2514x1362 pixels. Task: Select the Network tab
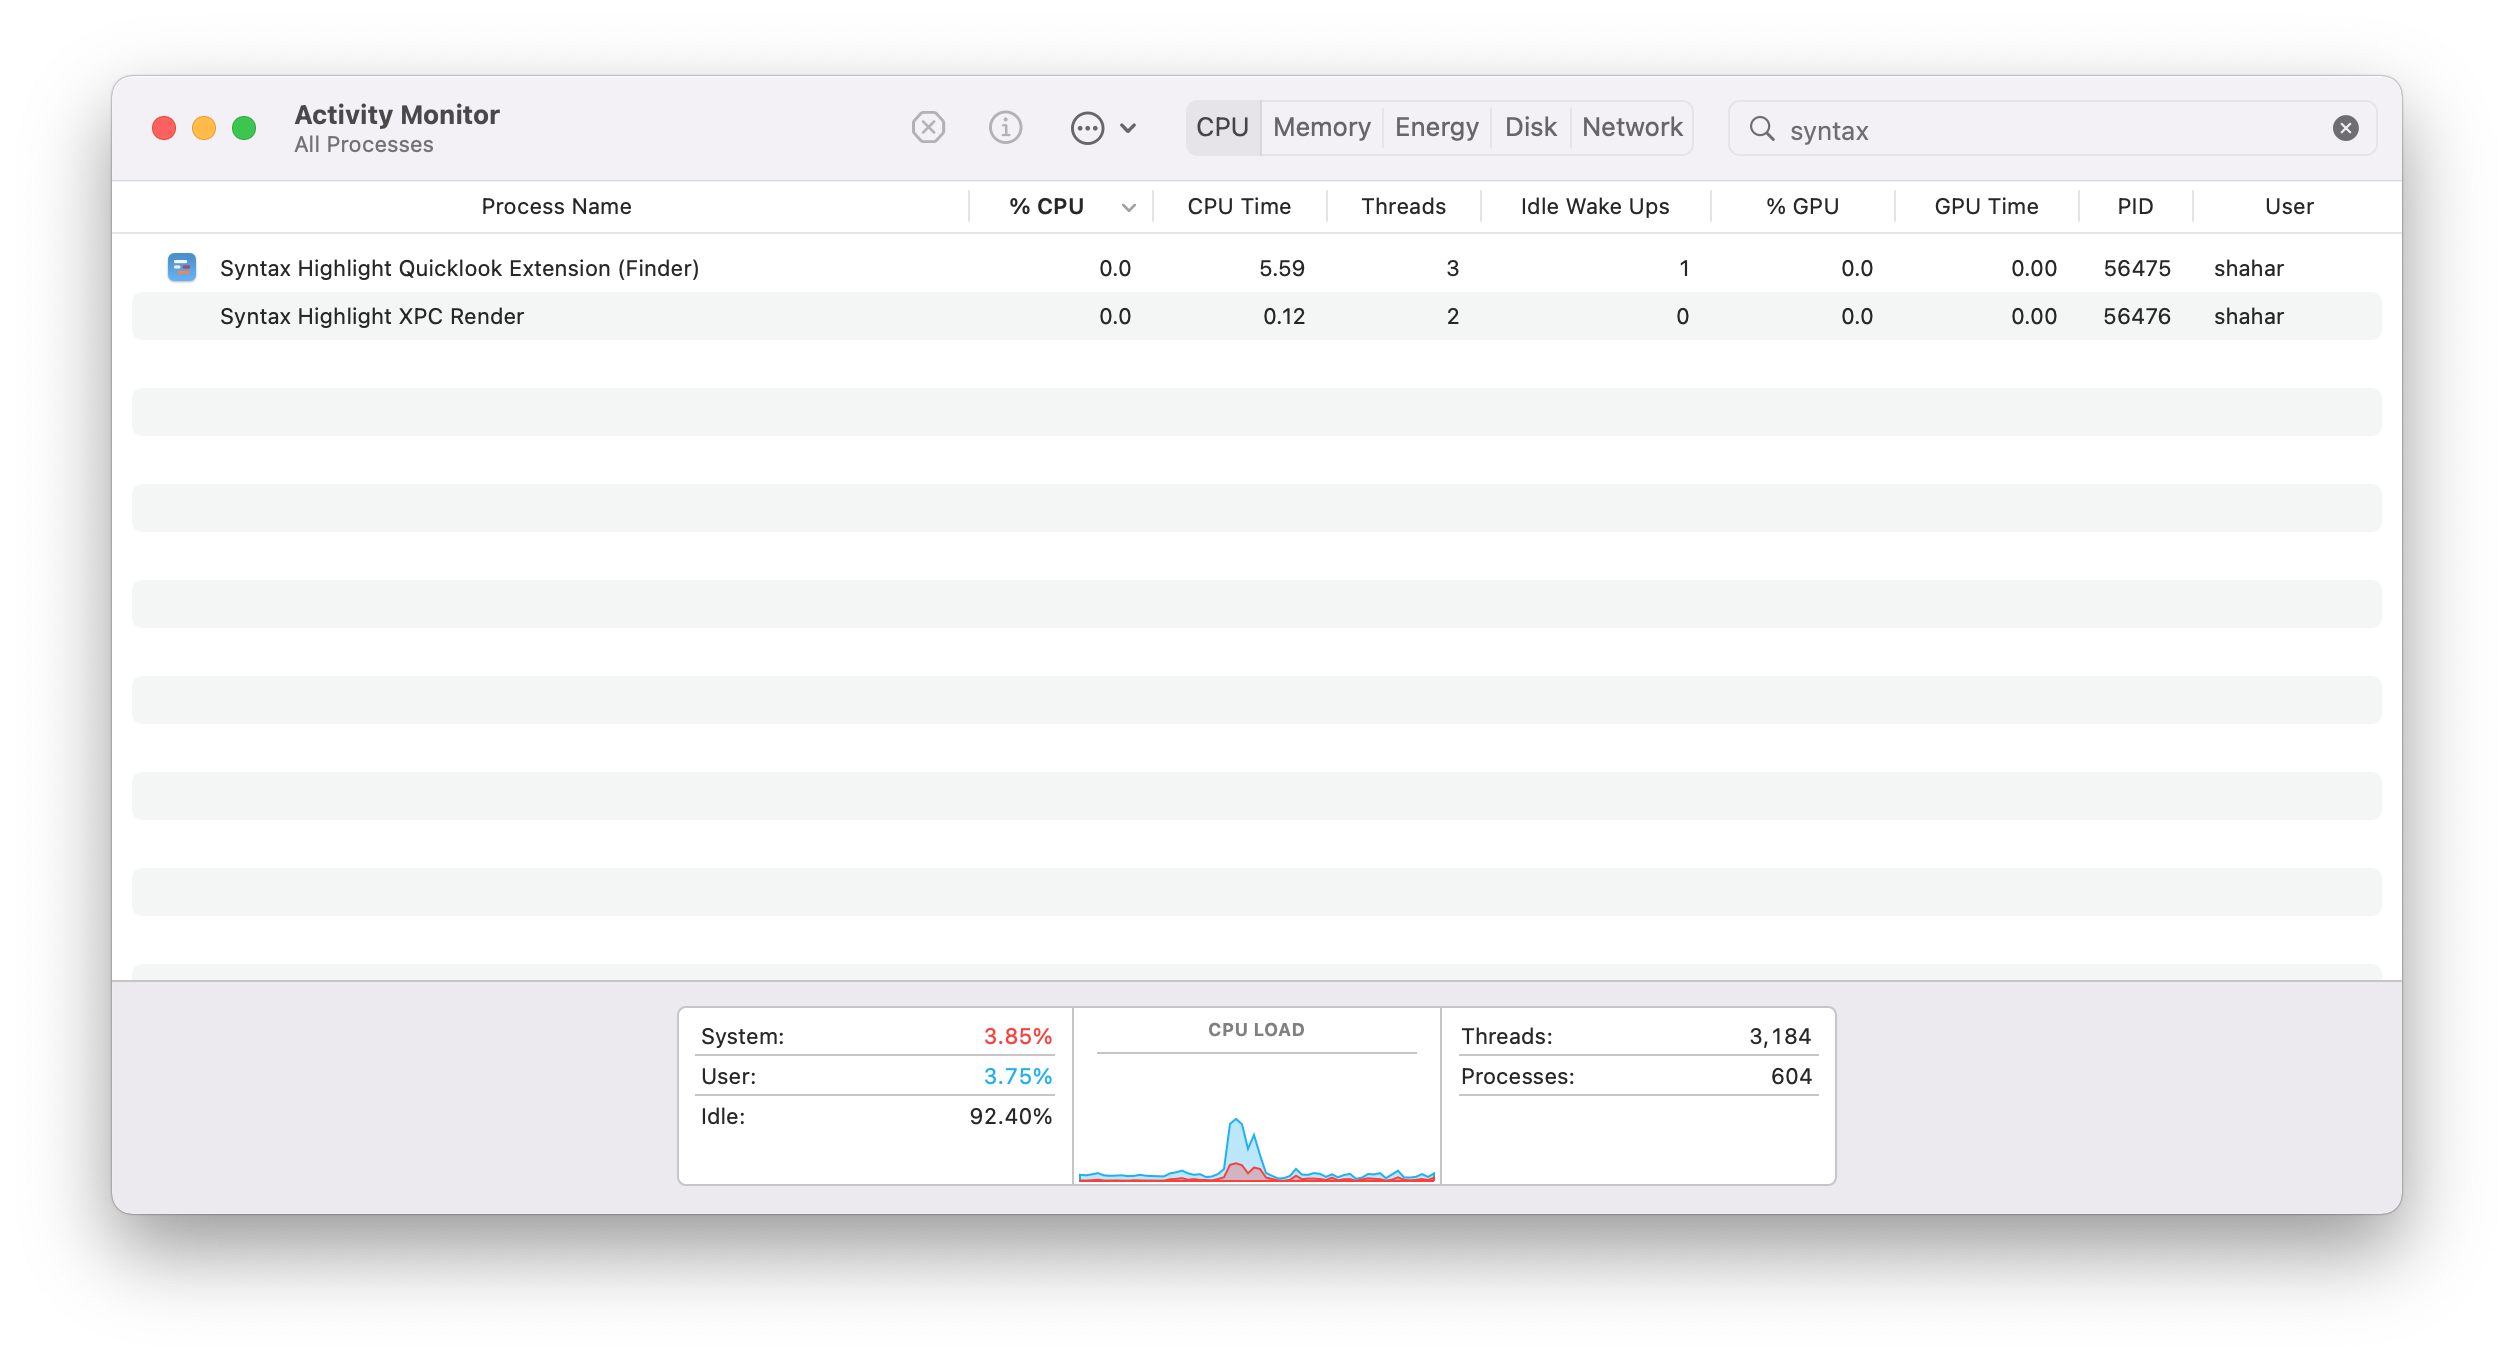point(1632,127)
